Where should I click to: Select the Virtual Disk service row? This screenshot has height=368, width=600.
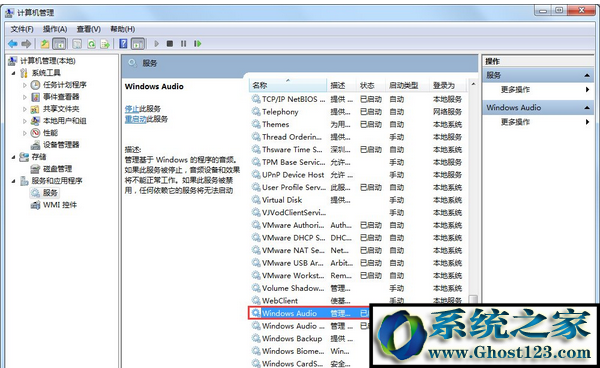point(359,200)
